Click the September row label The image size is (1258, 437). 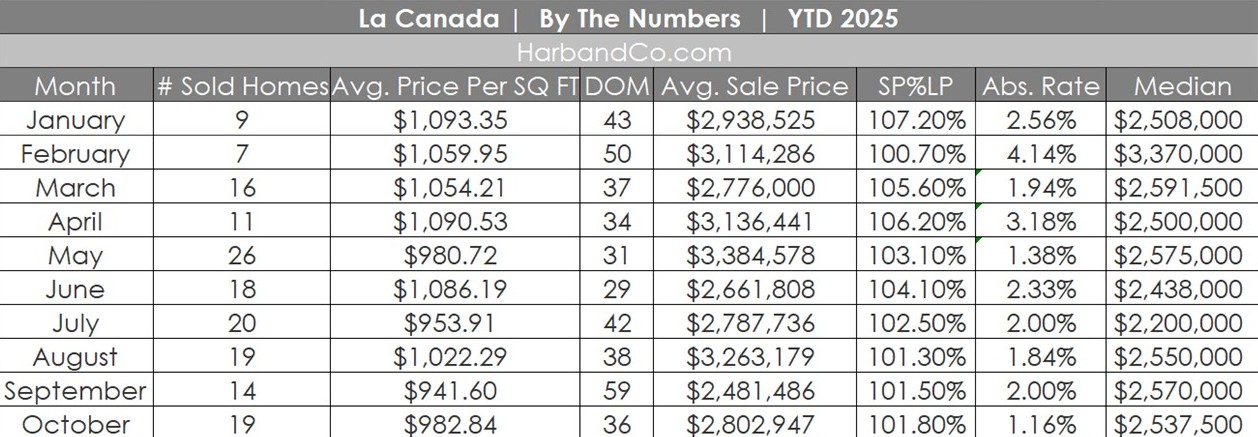(75, 391)
